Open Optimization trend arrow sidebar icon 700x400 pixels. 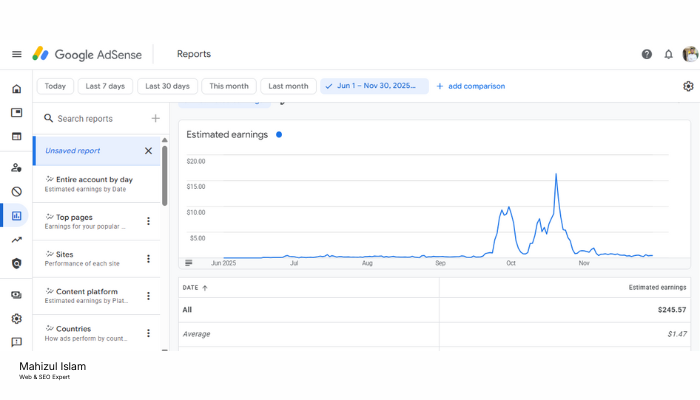point(17,240)
